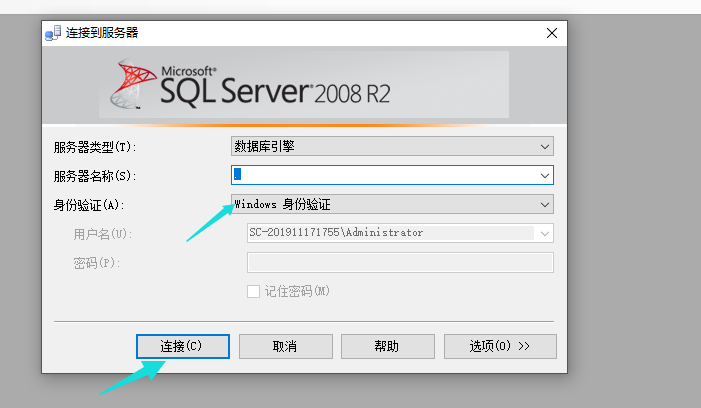Click the 服务器名称(S) label
701x408 pixels.
(94, 176)
